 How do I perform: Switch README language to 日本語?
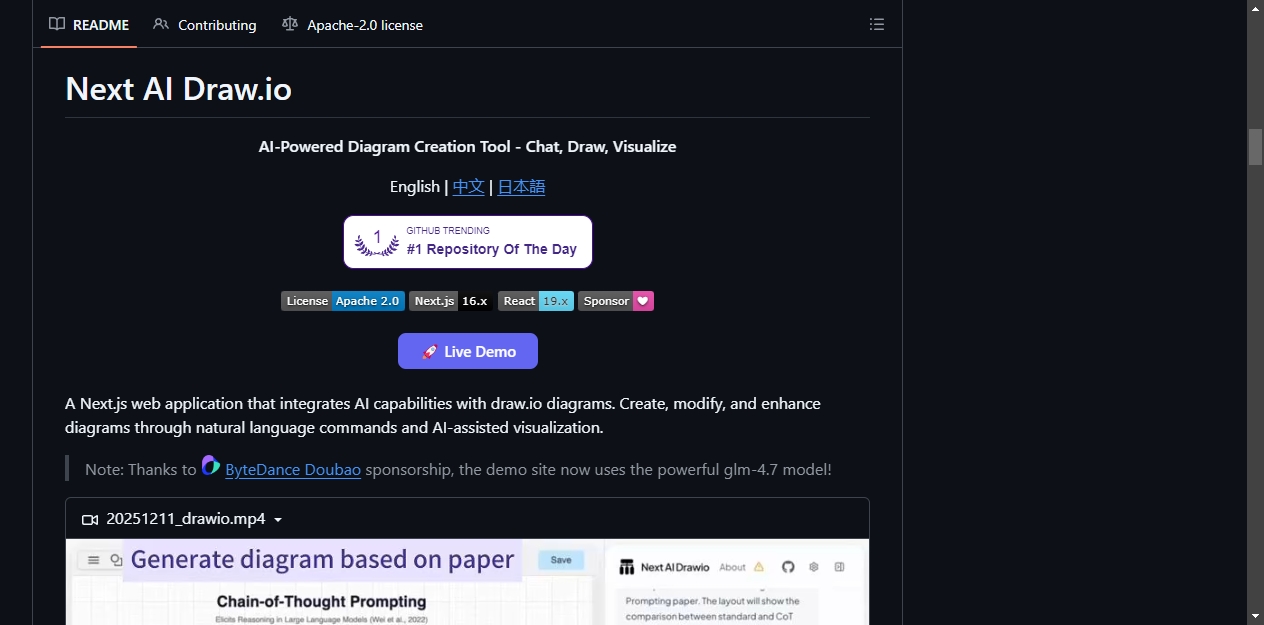point(521,186)
